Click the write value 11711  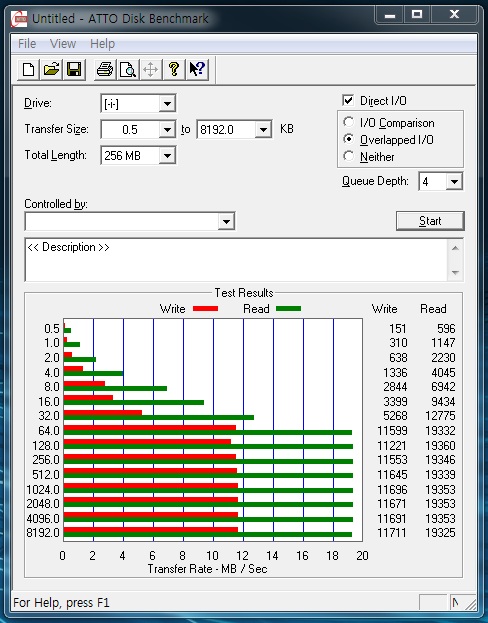click(x=392, y=532)
